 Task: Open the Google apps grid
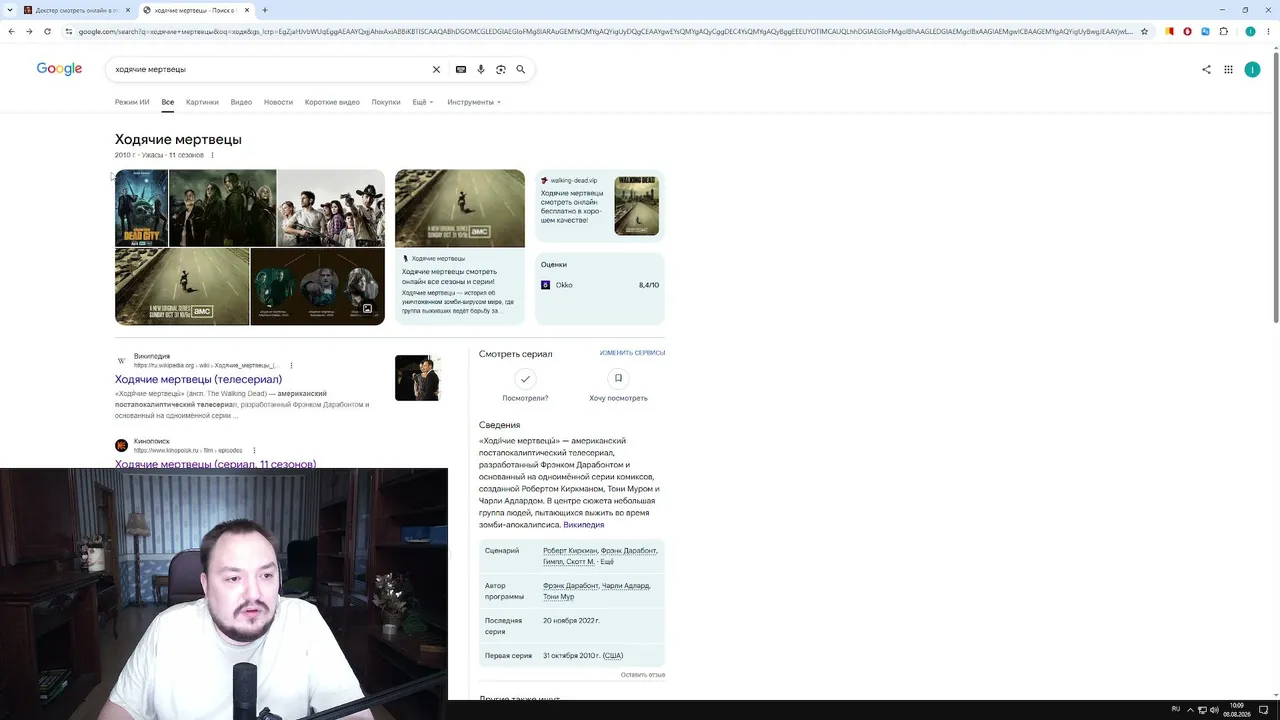coord(1229,69)
